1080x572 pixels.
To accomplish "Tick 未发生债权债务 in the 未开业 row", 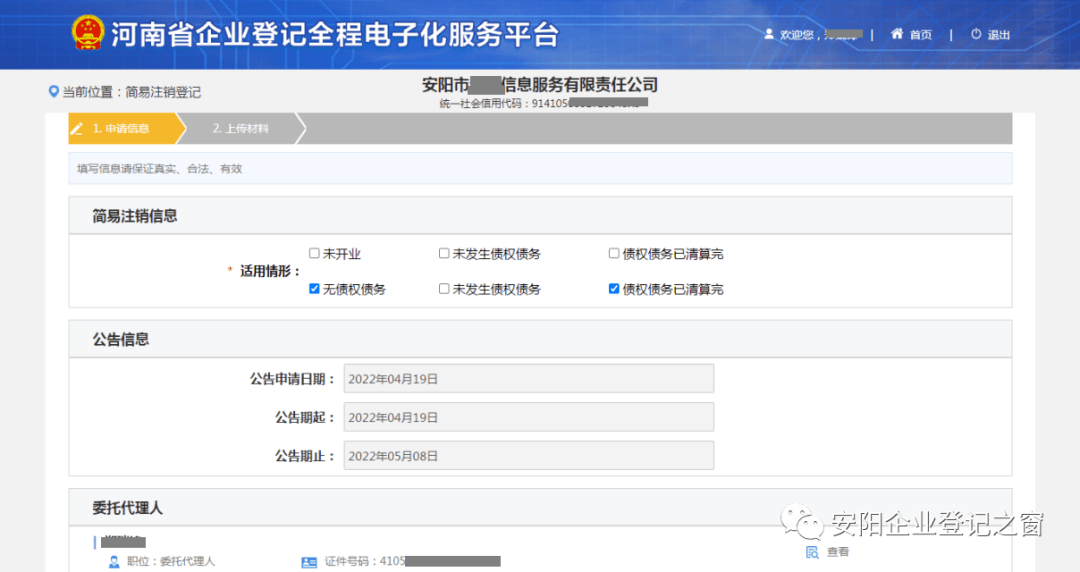I will (x=444, y=253).
